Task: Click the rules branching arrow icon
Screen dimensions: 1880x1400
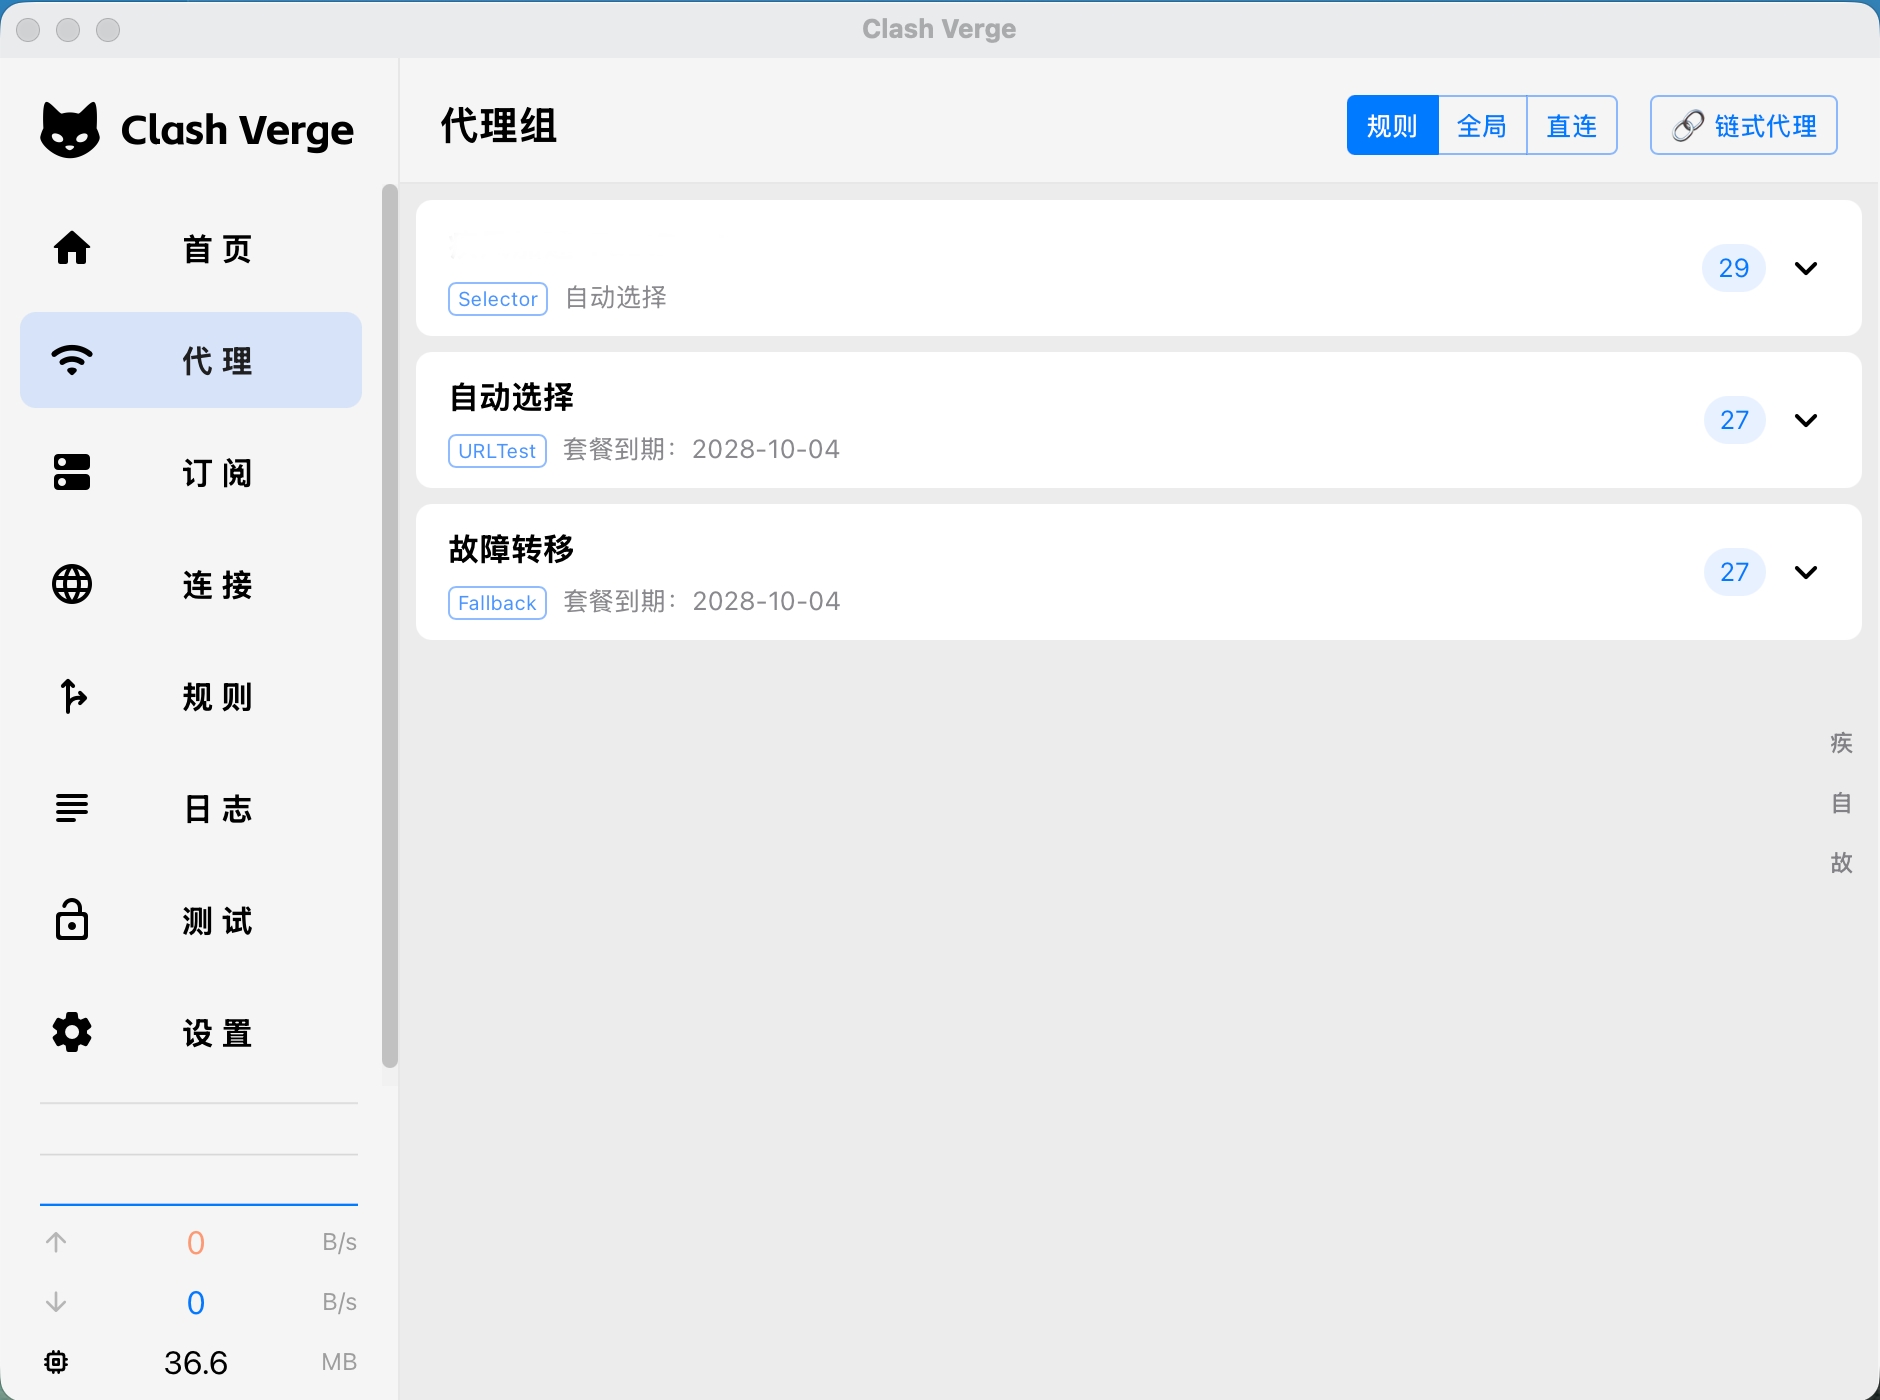Action: [x=72, y=696]
